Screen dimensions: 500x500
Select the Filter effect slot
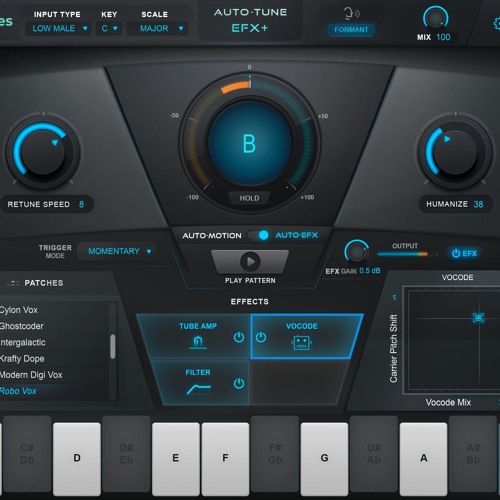(202, 383)
